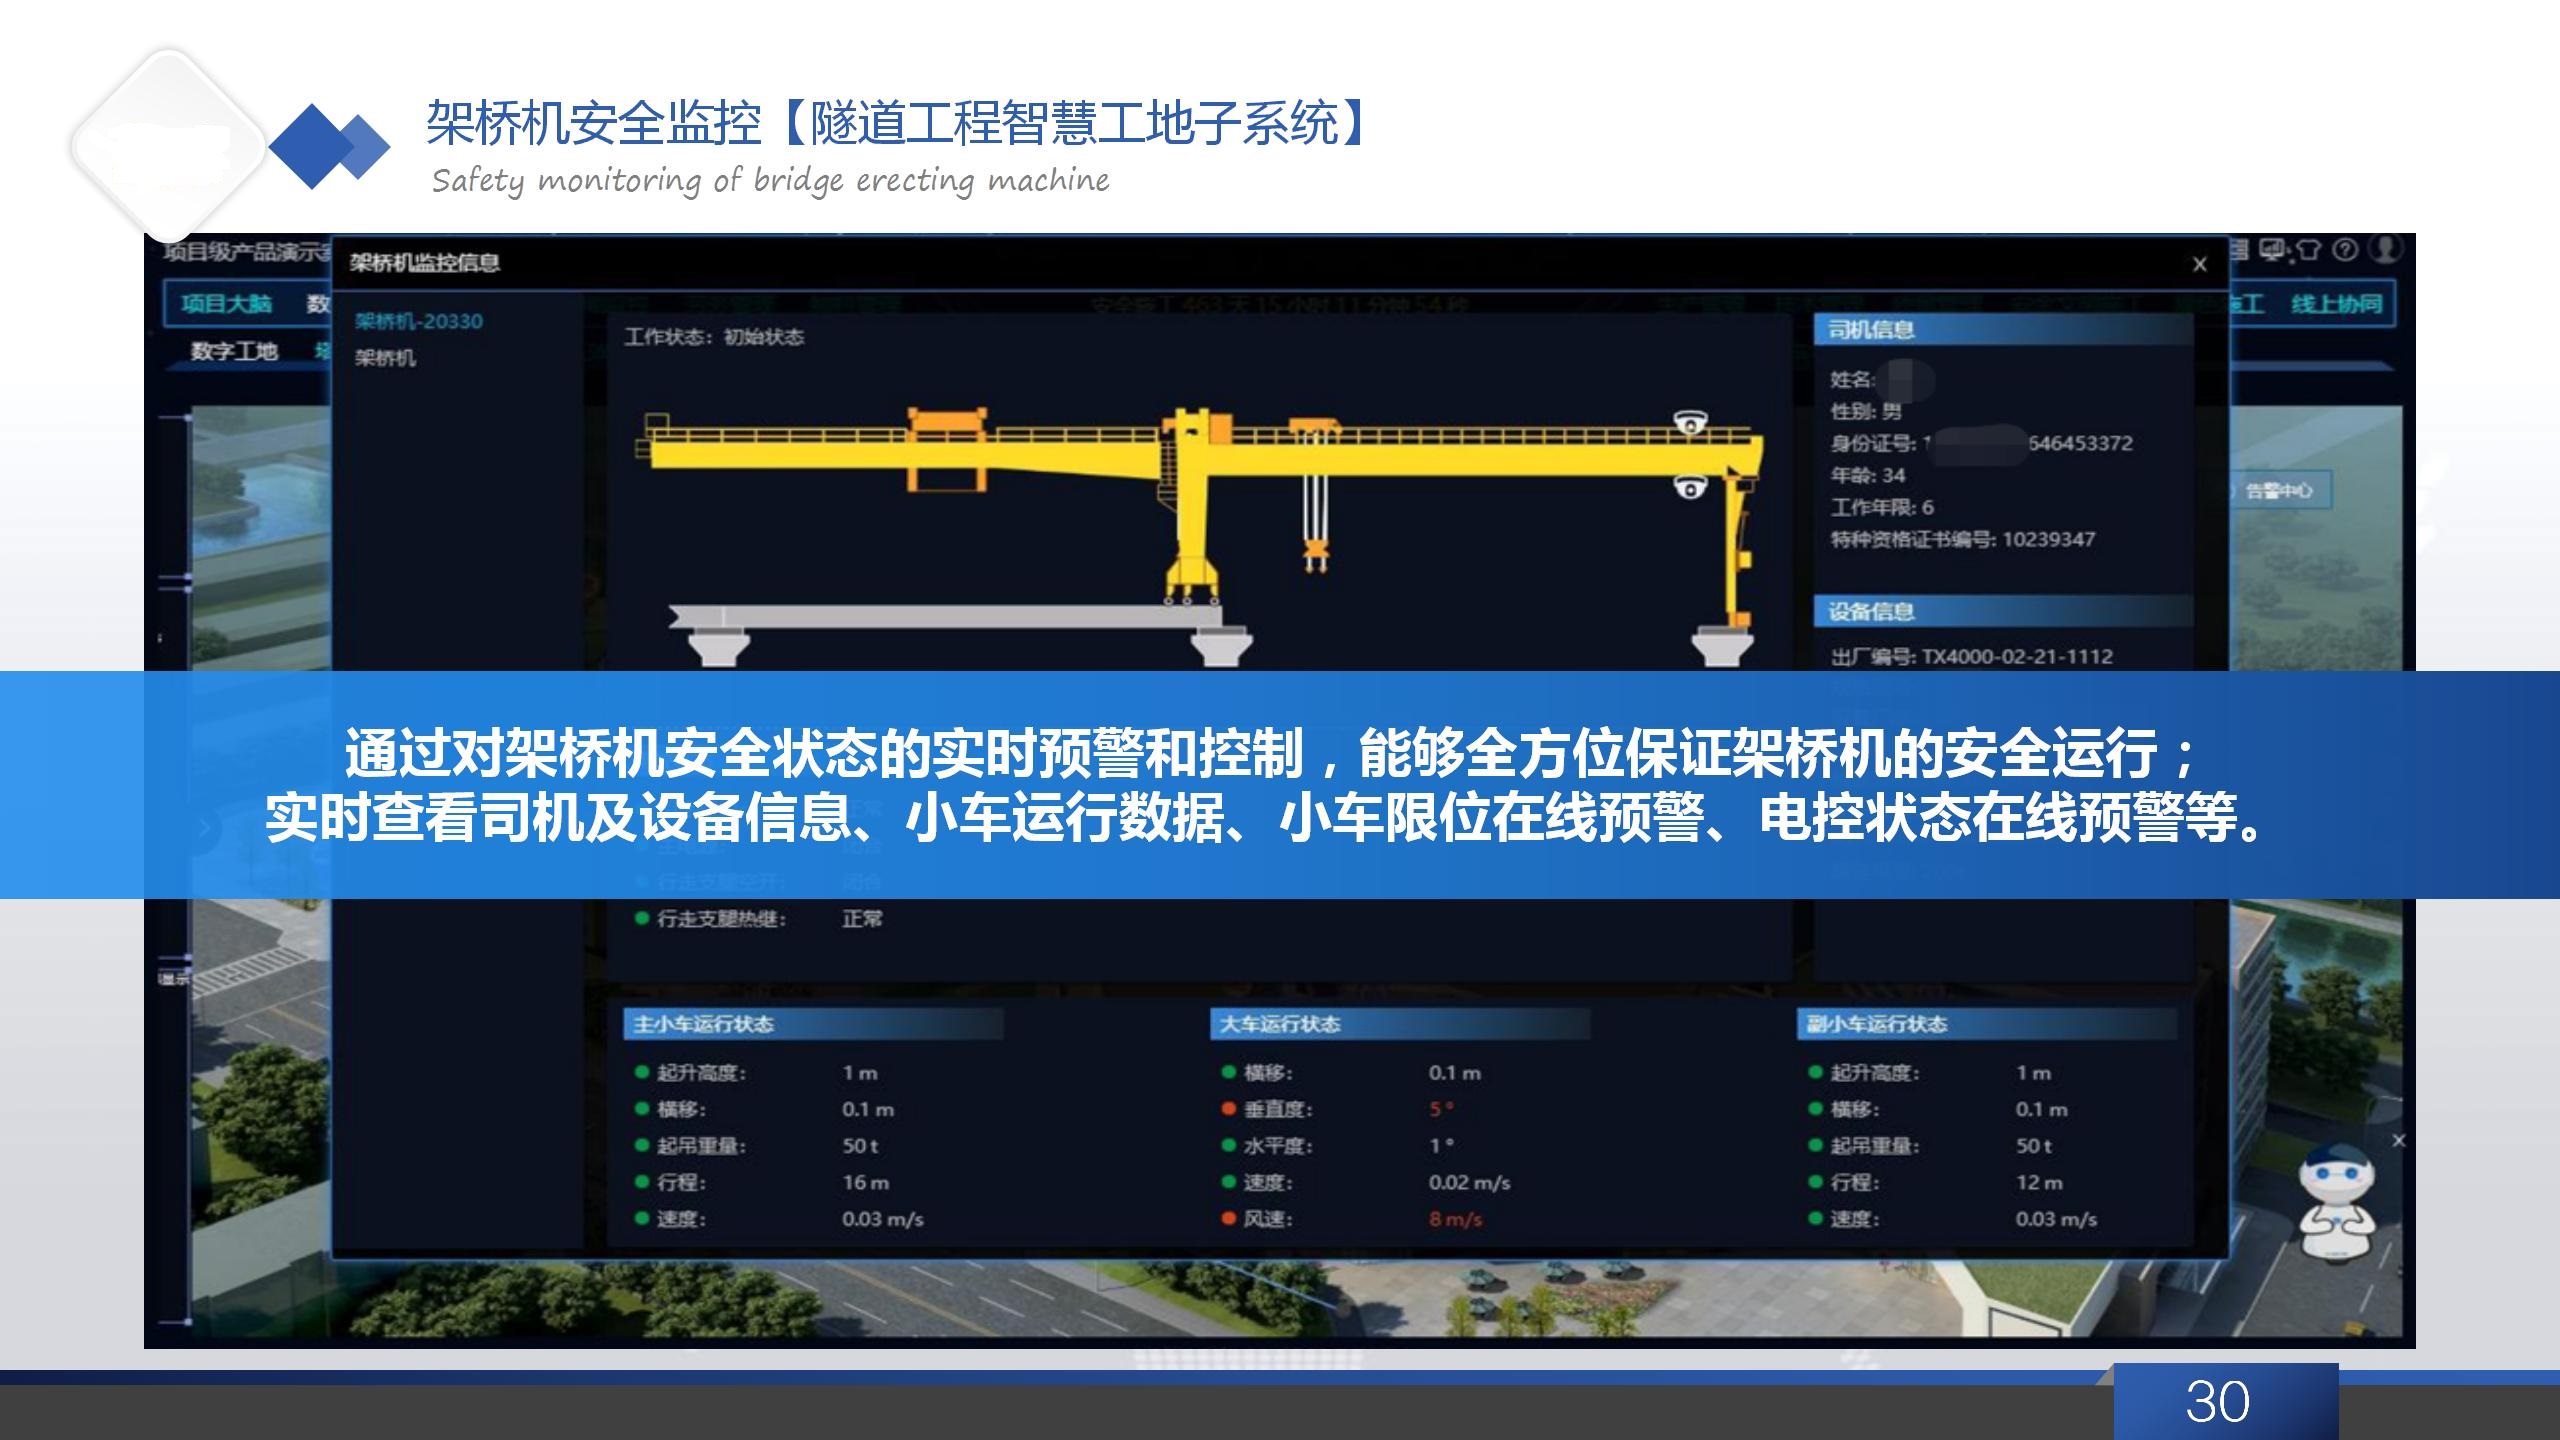This screenshot has width=2560, height=1440.
Task: Click the orange trolley on the crane girder
Action: pos(947,448)
